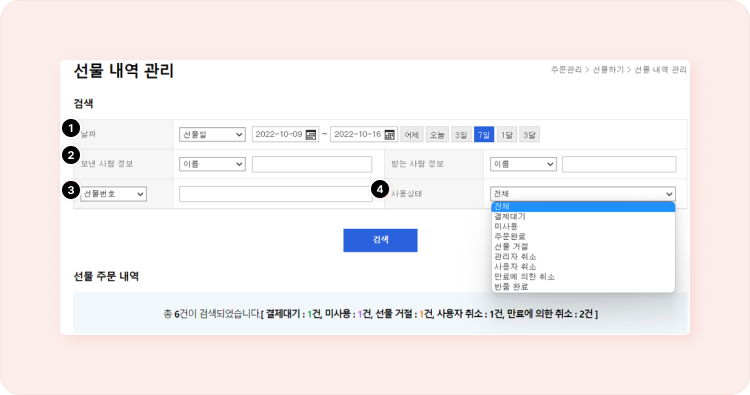Select the 7일 date range button

click(484, 135)
